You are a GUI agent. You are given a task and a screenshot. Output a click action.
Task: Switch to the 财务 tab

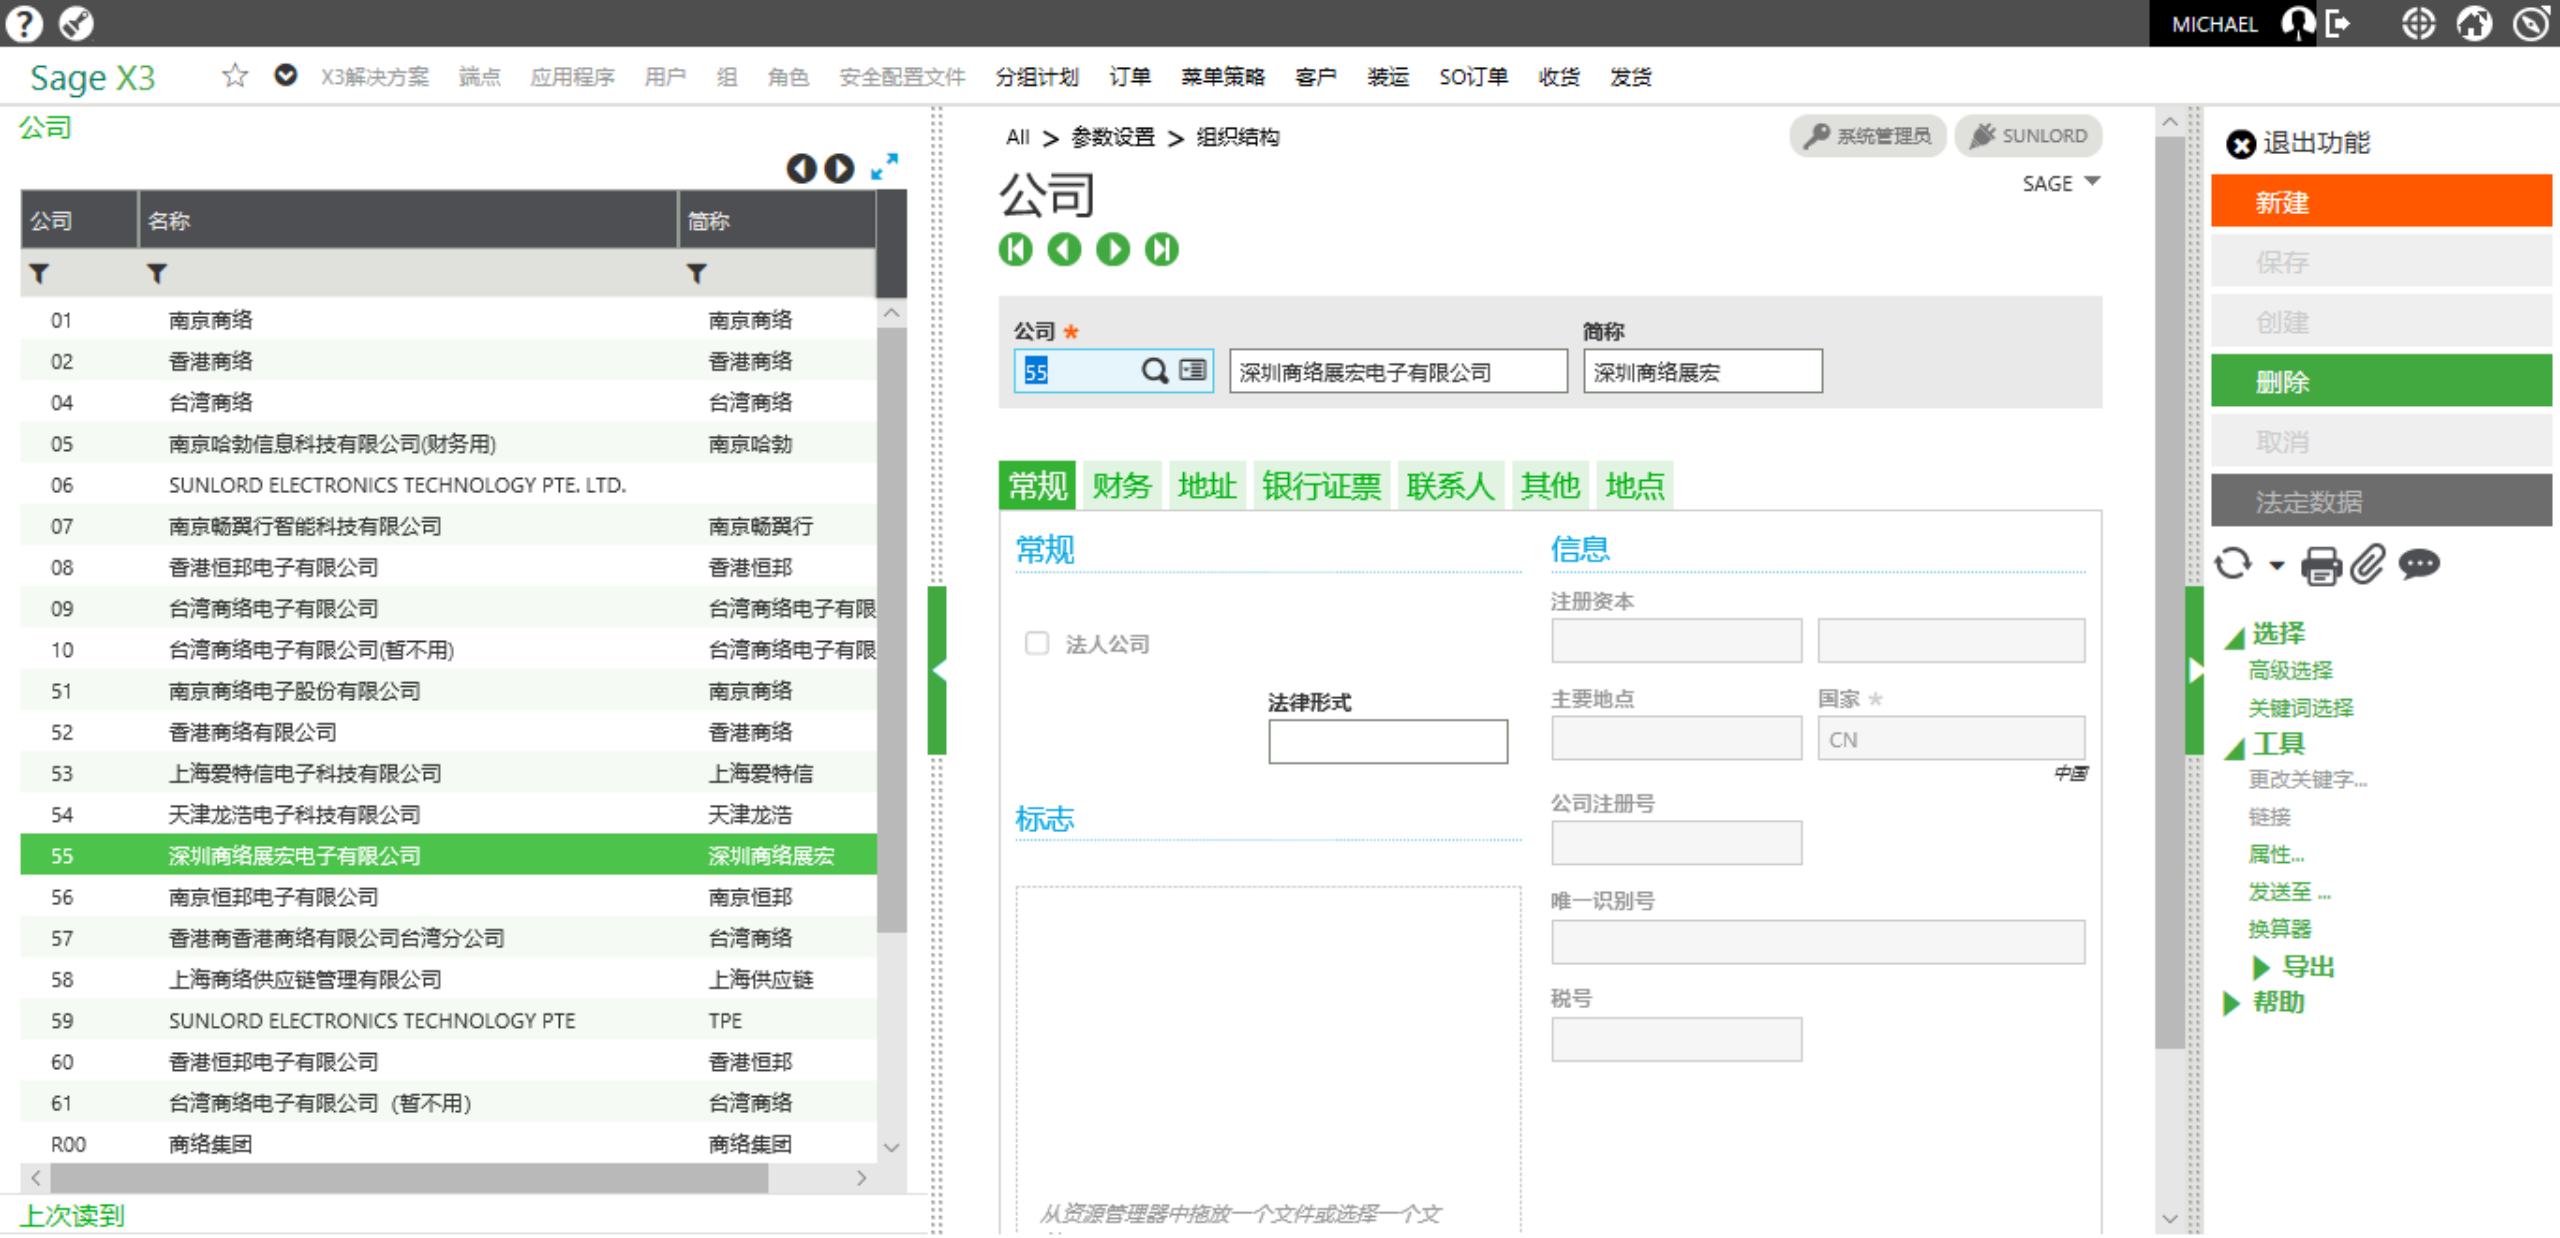tap(1121, 486)
